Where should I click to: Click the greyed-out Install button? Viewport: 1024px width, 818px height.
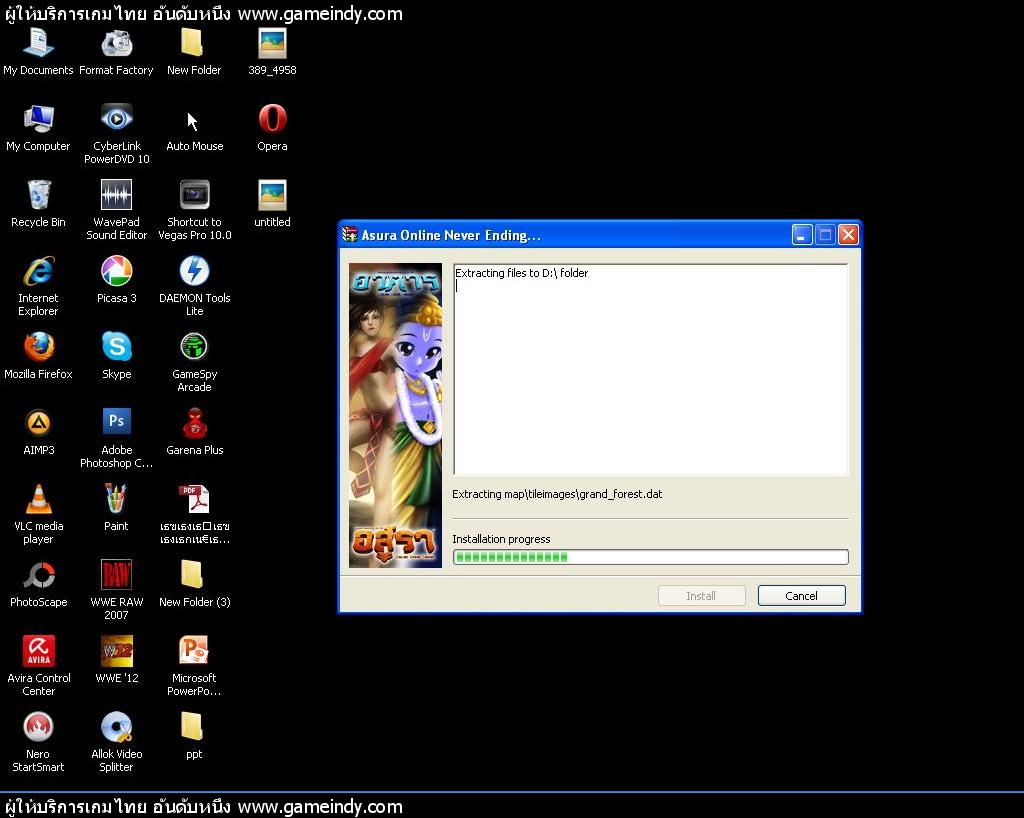701,595
